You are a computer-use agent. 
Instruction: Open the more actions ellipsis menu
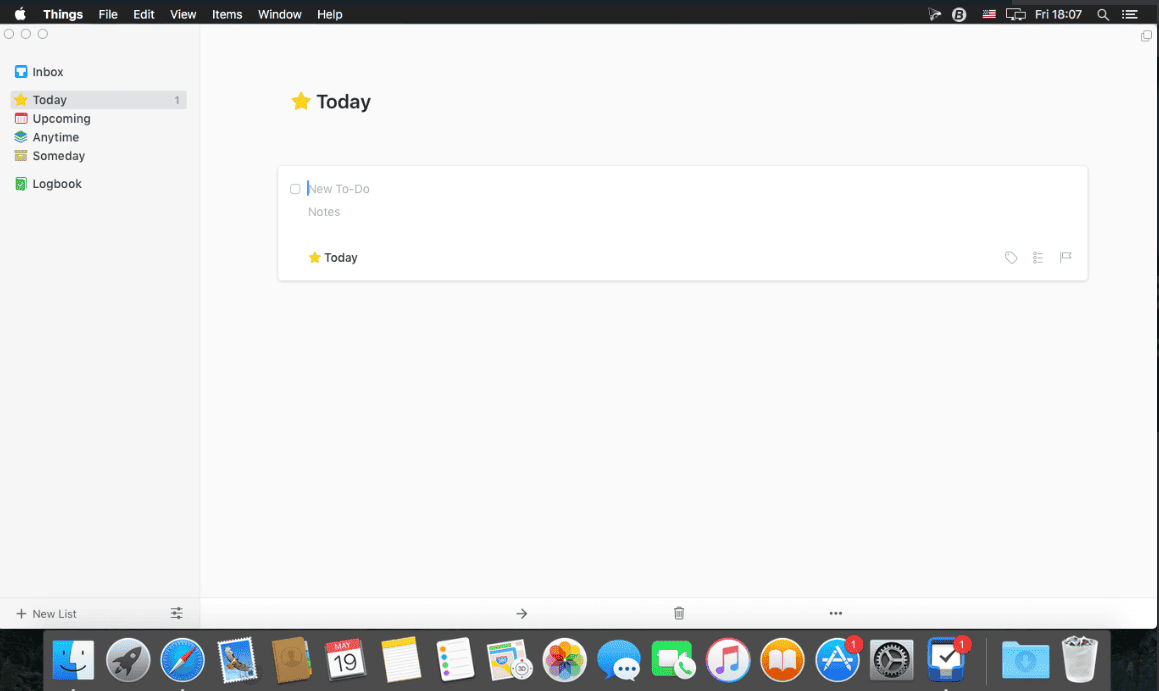pos(835,613)
